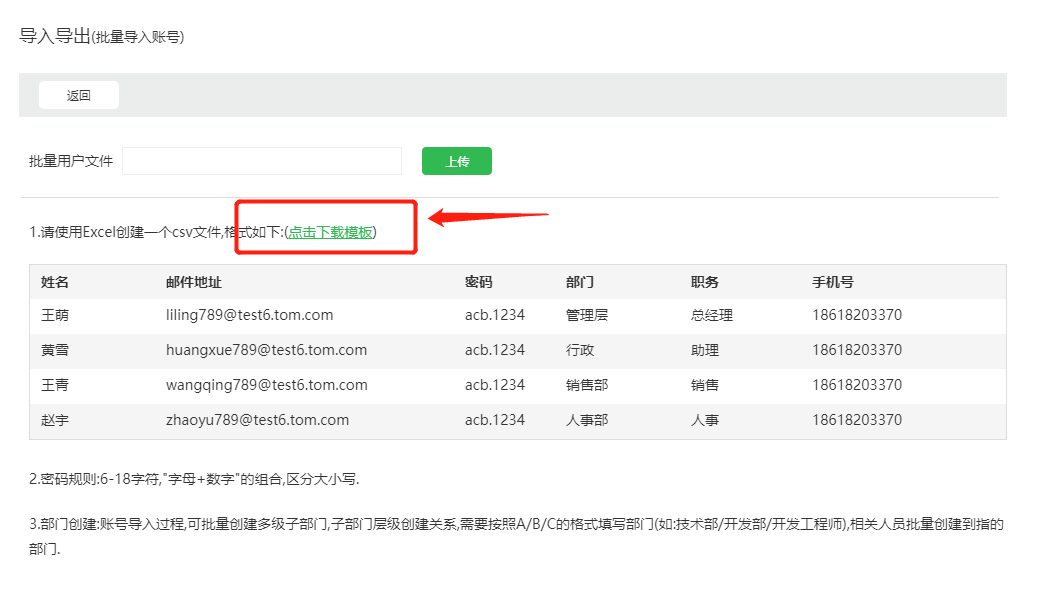Select the 职务 column header

[x=704, y=282]
